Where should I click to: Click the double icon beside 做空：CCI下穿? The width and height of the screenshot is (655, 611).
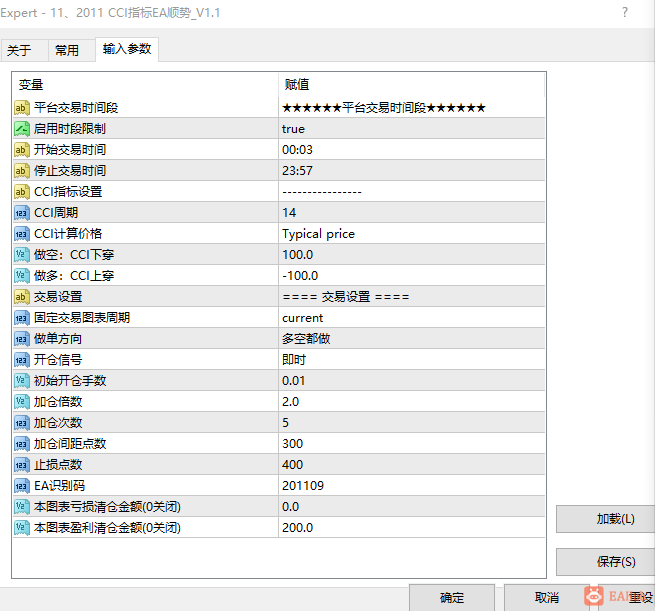pyautogui.click(x=21, y=255)
